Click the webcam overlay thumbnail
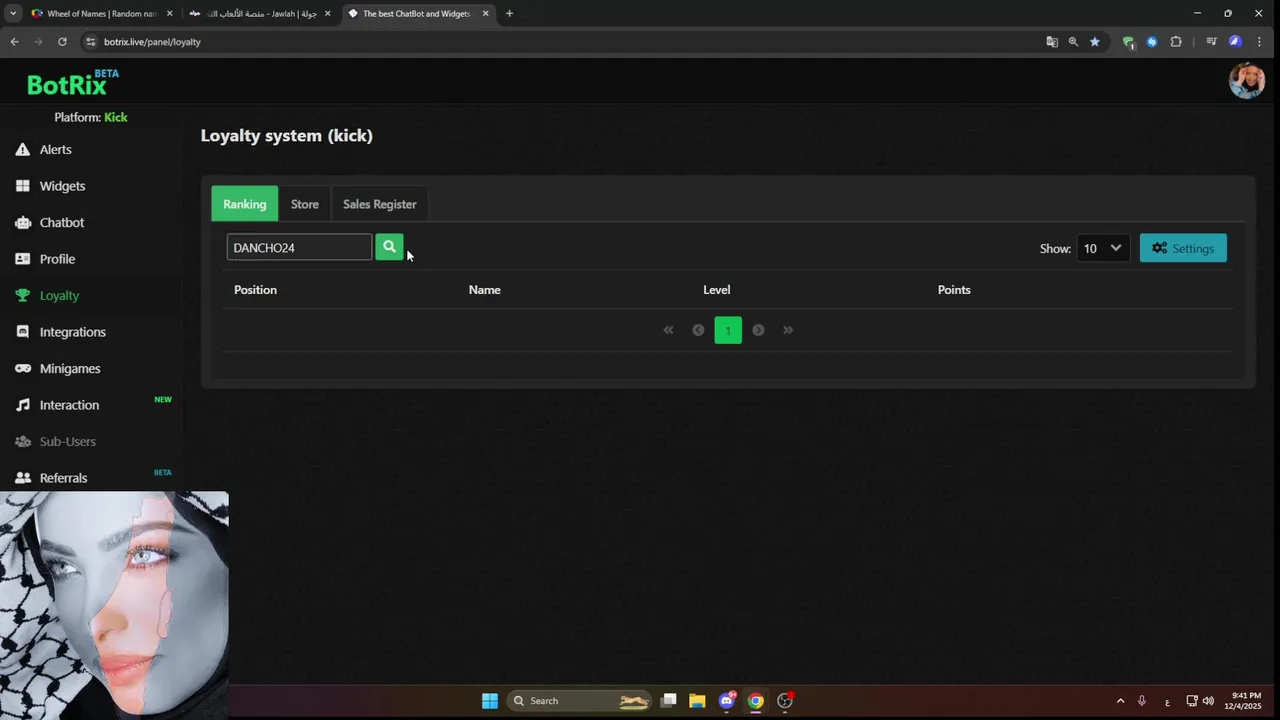 coord(114,605)
